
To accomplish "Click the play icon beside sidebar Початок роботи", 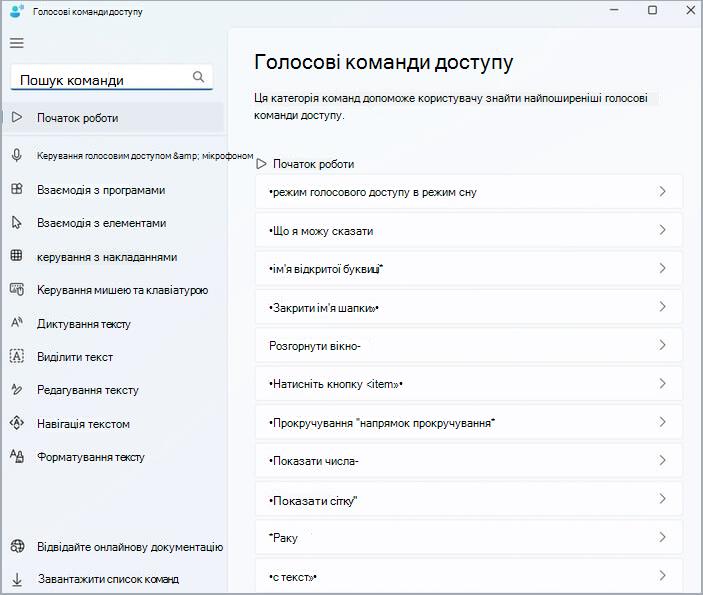I will (x=17, y=117).
